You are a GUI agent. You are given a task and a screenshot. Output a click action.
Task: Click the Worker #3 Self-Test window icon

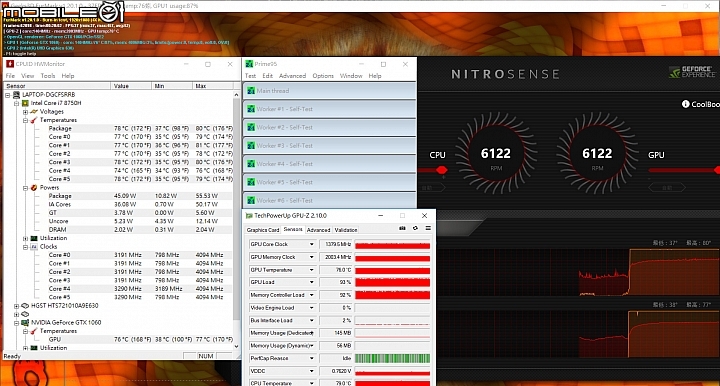[x=251, y=145]
